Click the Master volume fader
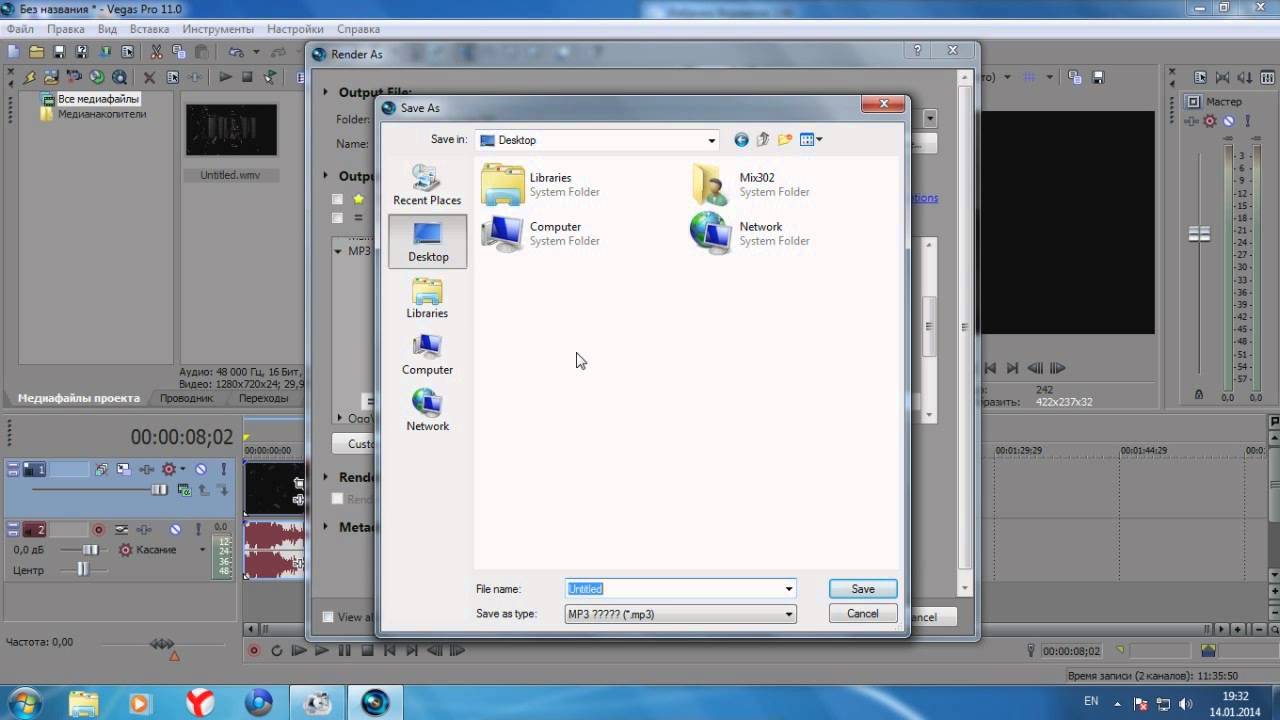The image size is (1280, 720). pos(1199,234)
